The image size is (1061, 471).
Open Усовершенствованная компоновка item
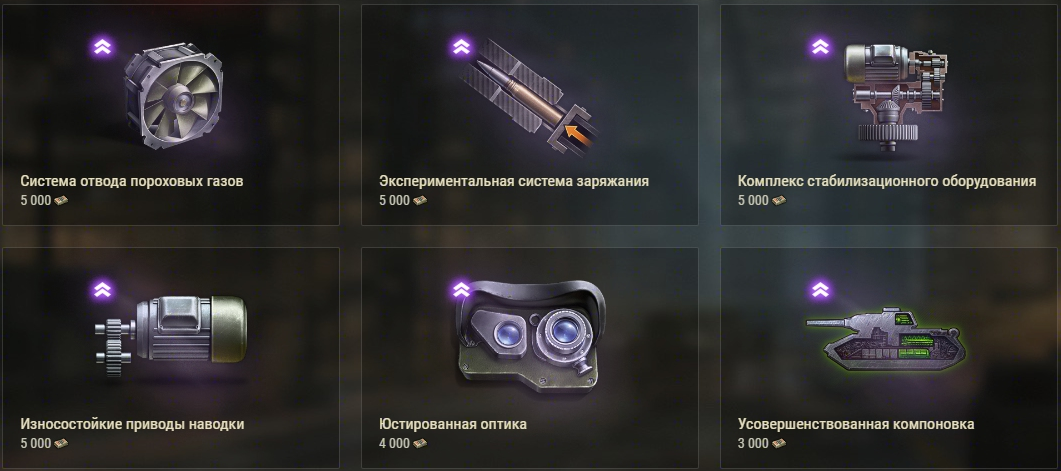pyautogui.click(x=856, y=424)
